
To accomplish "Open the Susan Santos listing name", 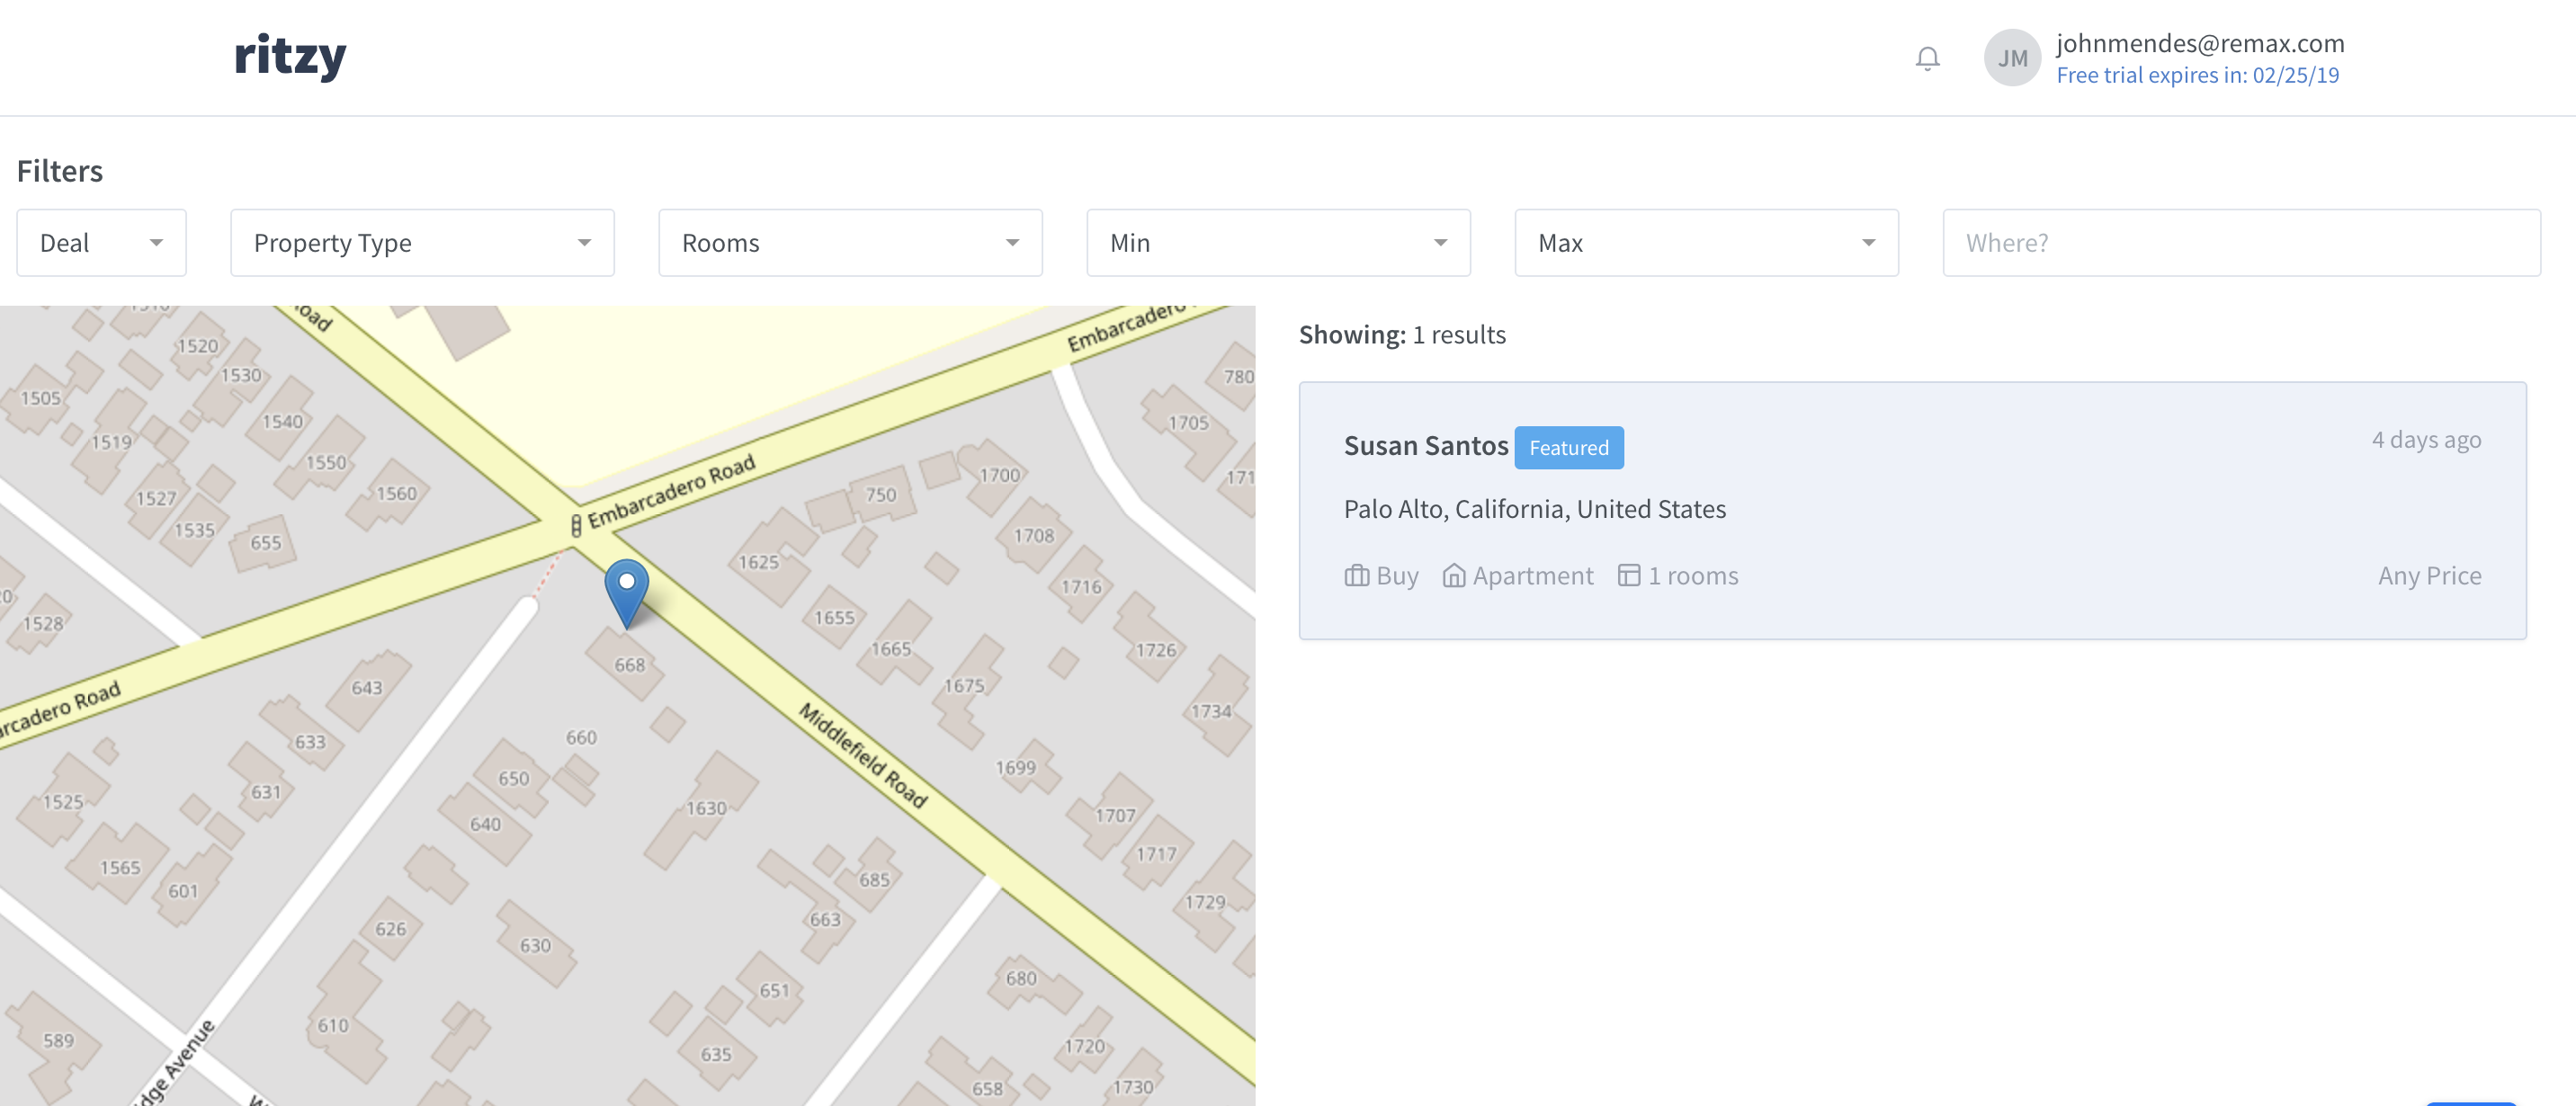I will coord(1425,446).
